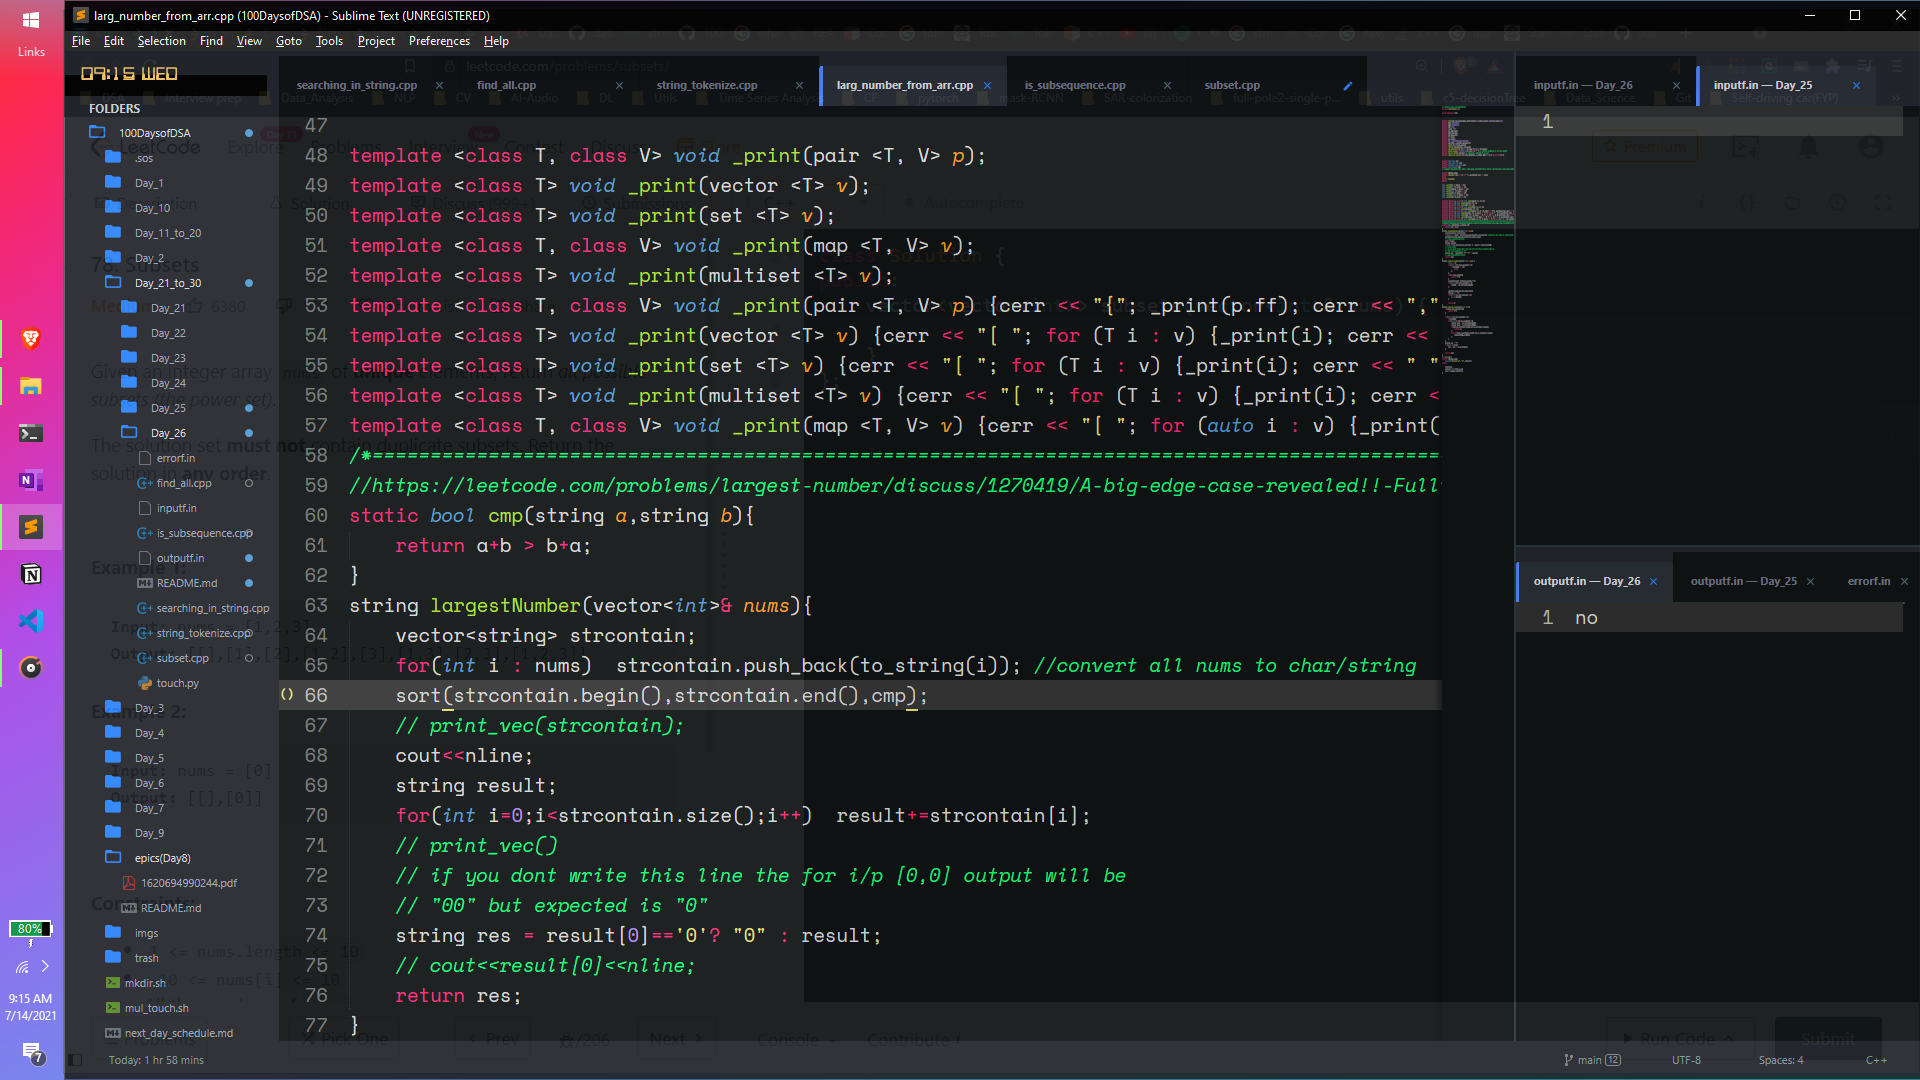Close the is_subsequence.cpp tab
Screen dimensions: 1920x1080
(1167, 86)
